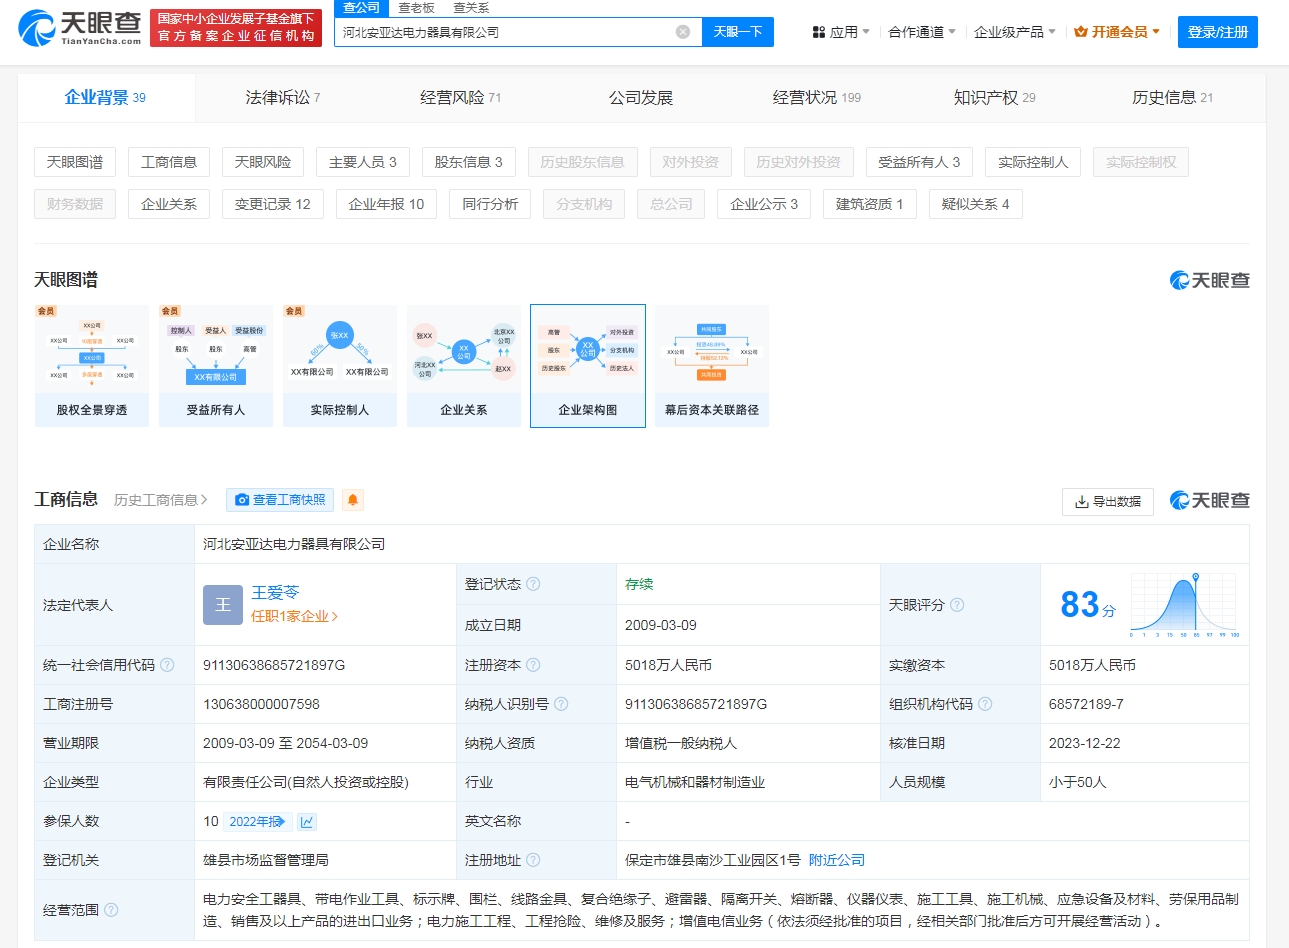Select the 企业背景 tab
Screen dimensions: 1289x948
106,98
